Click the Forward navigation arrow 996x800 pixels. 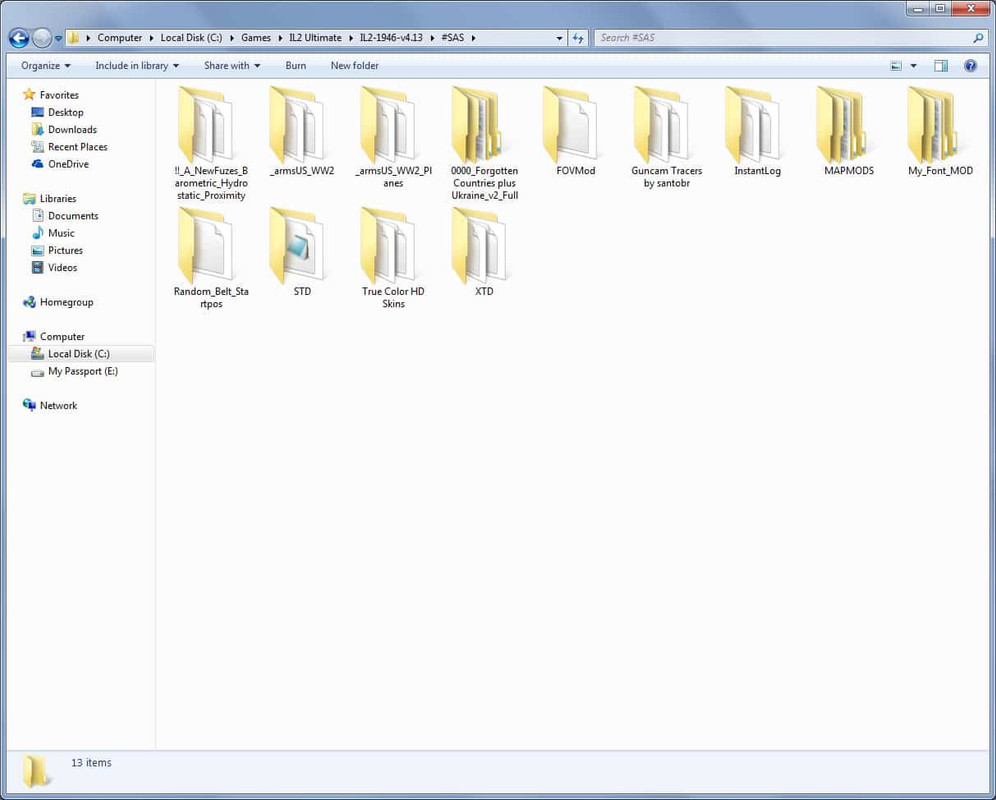coord(41,38)
